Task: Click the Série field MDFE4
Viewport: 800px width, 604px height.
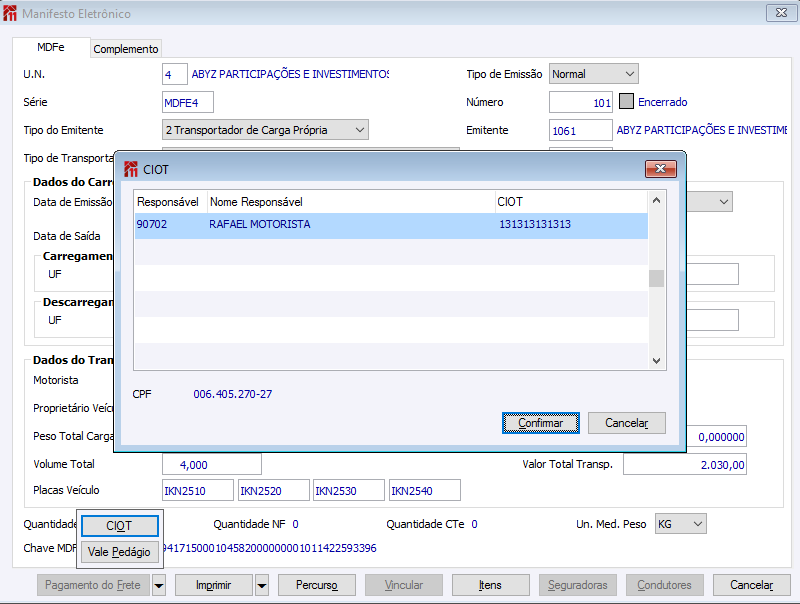Action: [x=188, y=103]
